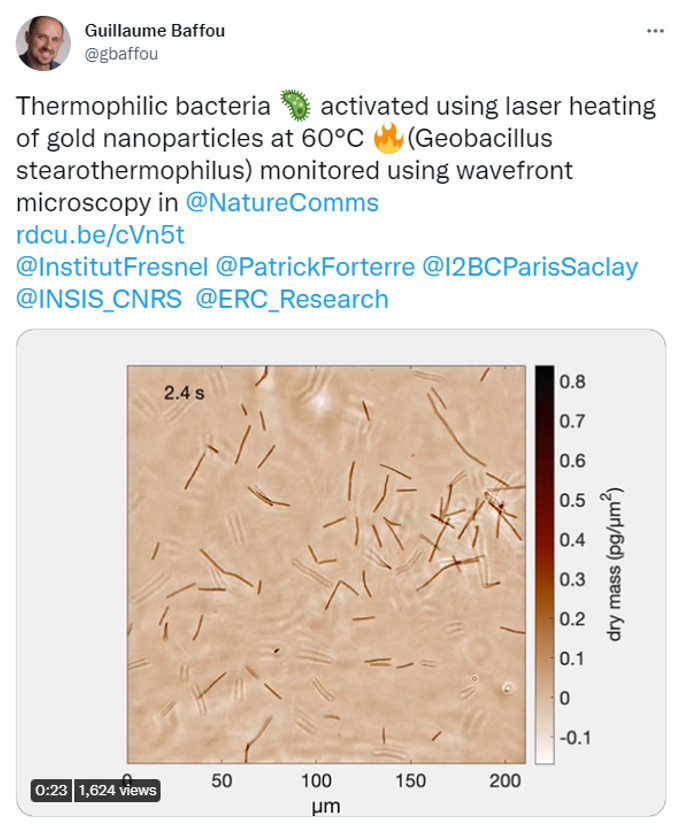Click the 0:23 video duration badge

[50, 790]
